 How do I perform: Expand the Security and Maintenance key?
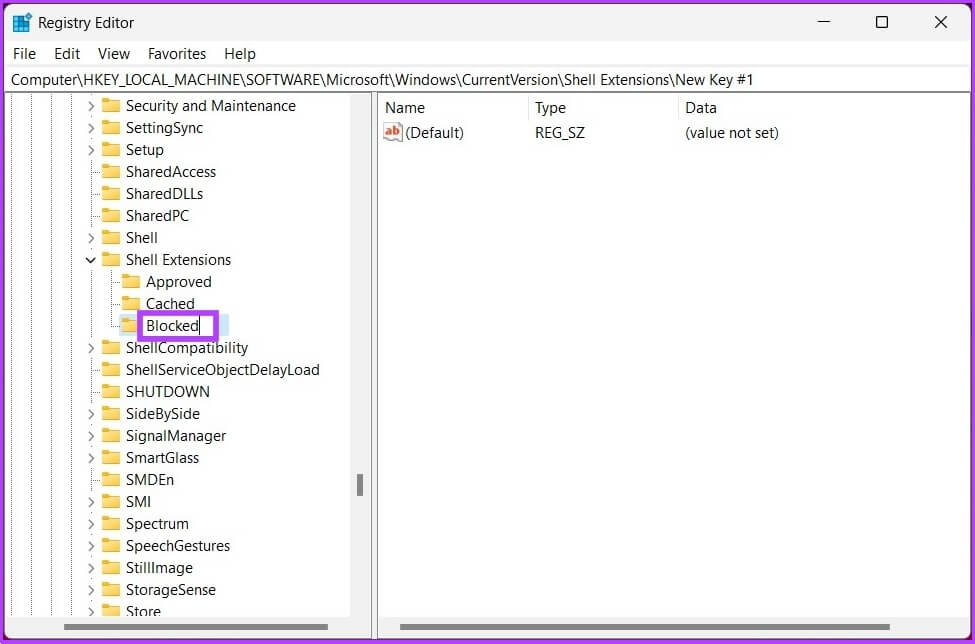tap(91, 106)
